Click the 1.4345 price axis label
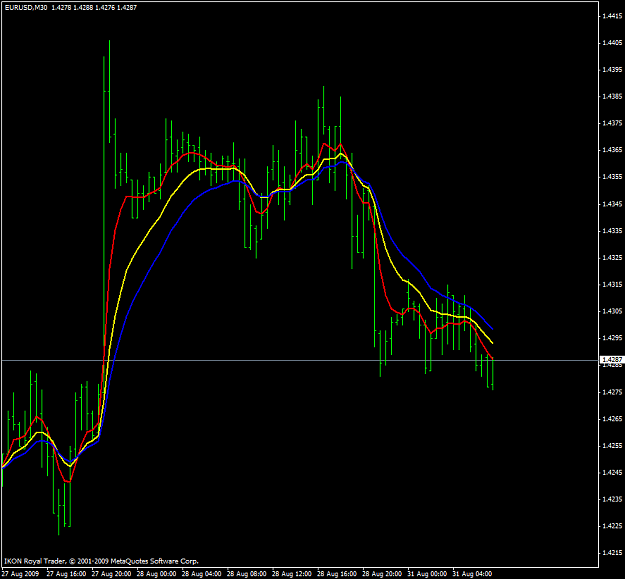 (x=612, y=204)
